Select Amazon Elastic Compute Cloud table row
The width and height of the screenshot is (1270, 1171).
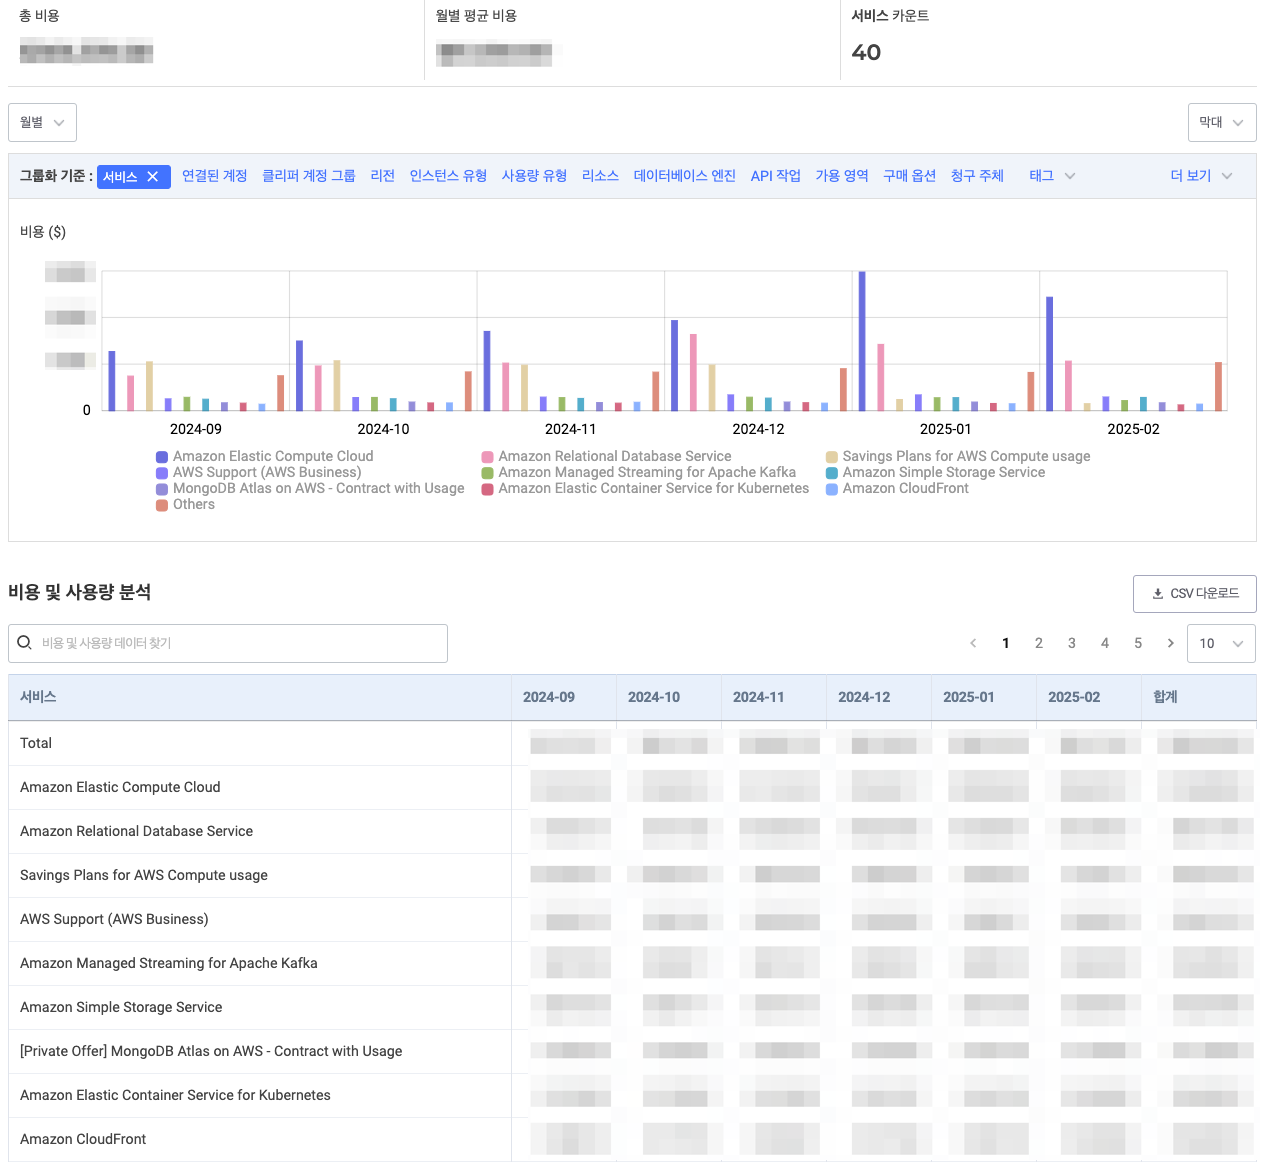(632, 787)
